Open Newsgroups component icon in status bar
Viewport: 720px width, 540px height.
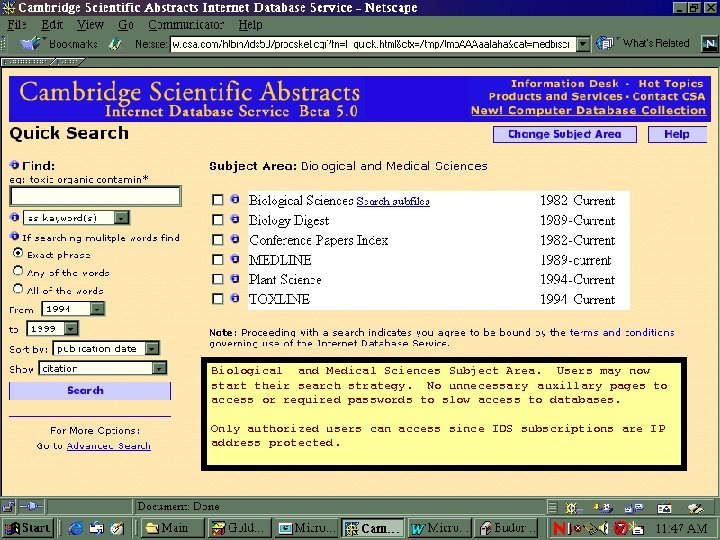pos(634,508)
